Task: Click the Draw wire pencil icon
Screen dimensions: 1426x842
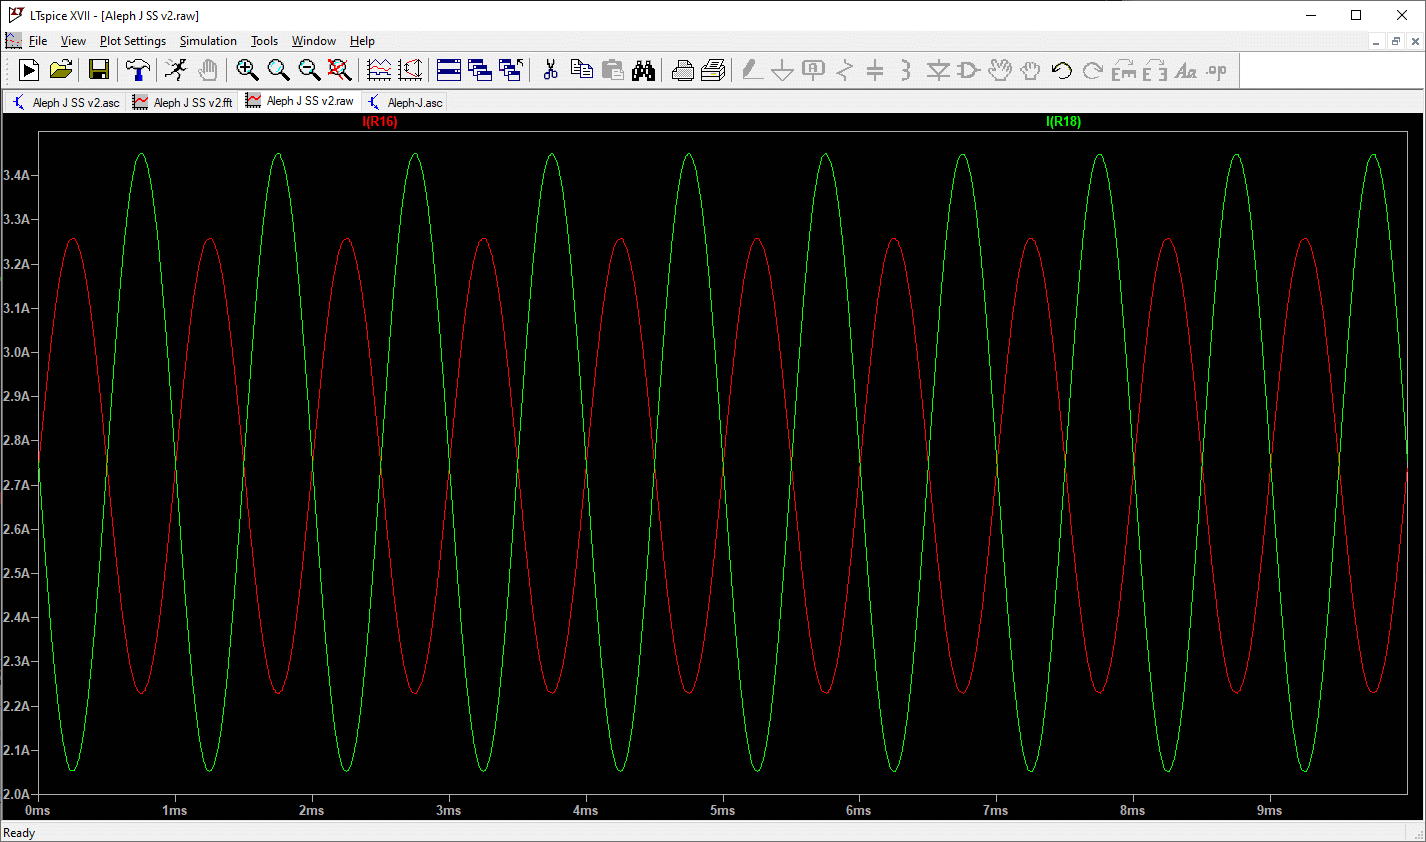Action: 752,70
